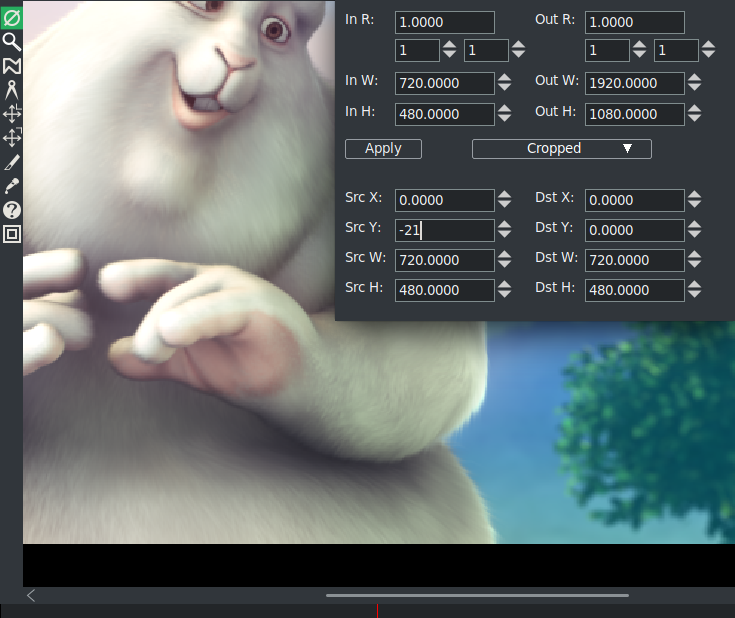The image size is (735, 618).
Task: Toggle the protect video from changes icon
Action: point(11,17)
